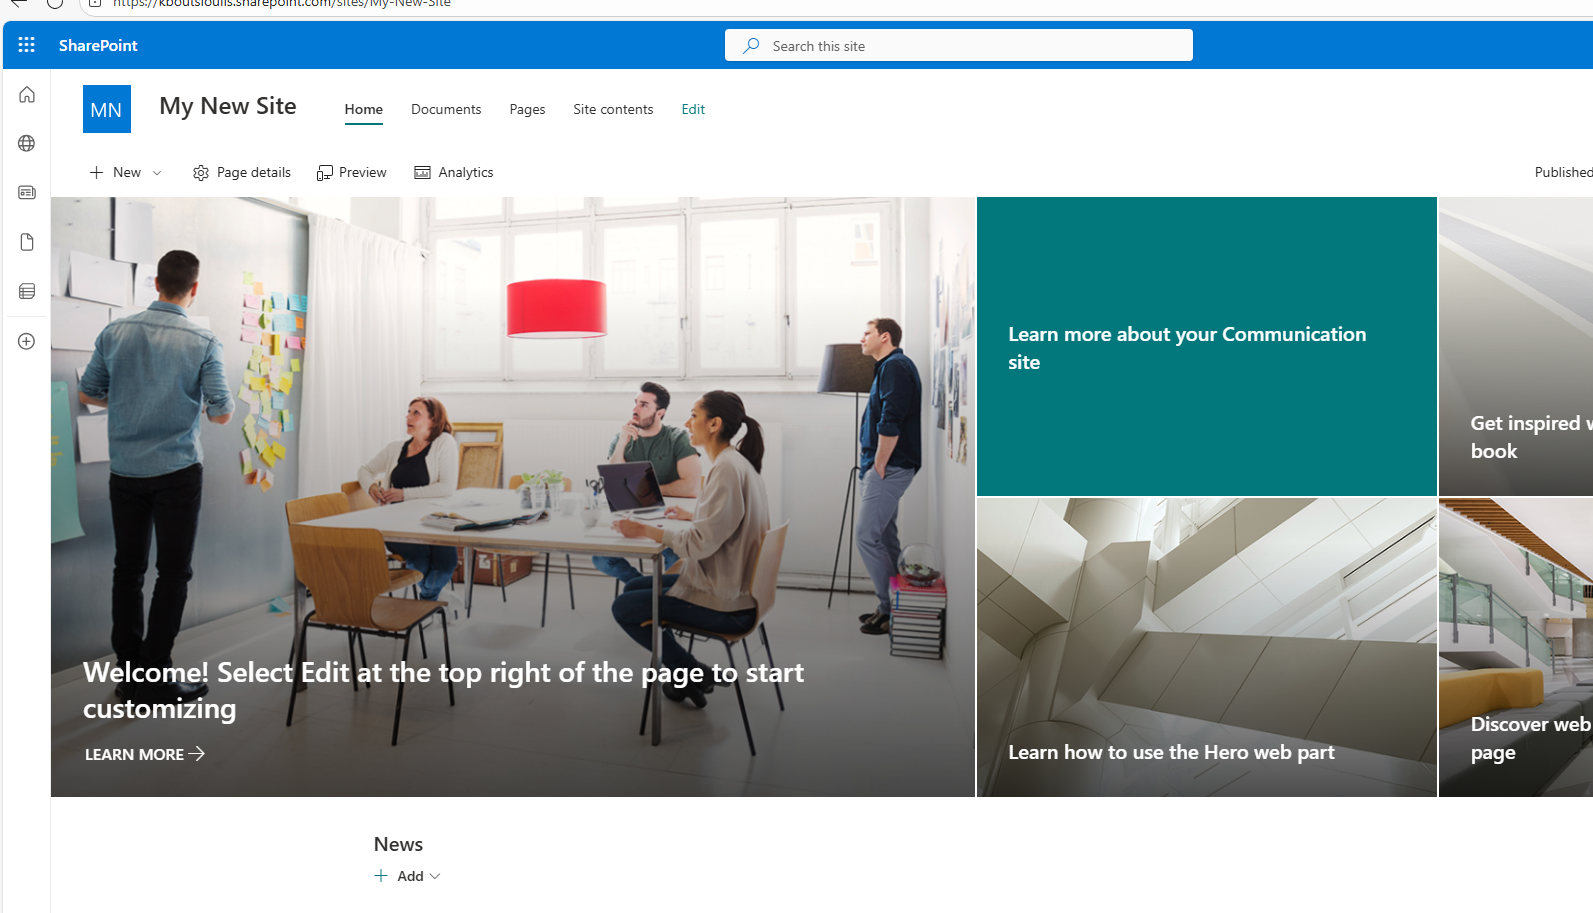This screenshot has height=913, width=1593.
Task: Click the Create plus circle icon
Action: tap(27, 341)
